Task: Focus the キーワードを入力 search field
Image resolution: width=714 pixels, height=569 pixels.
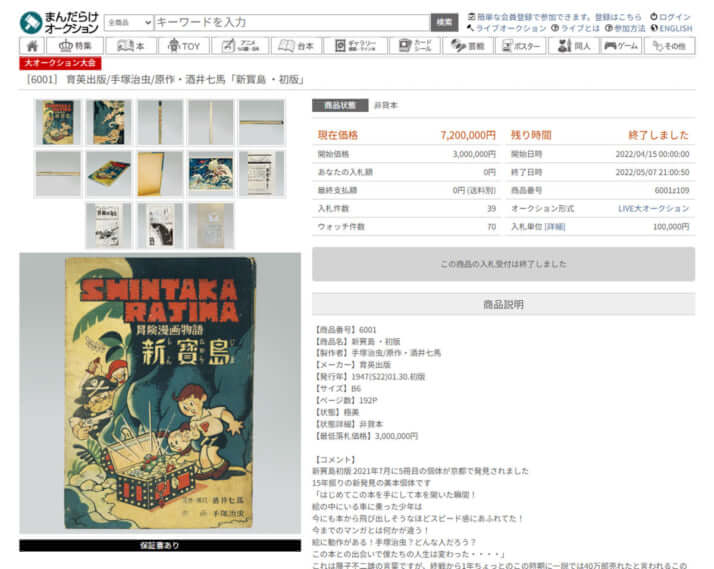Action: [x=292, y=22]
